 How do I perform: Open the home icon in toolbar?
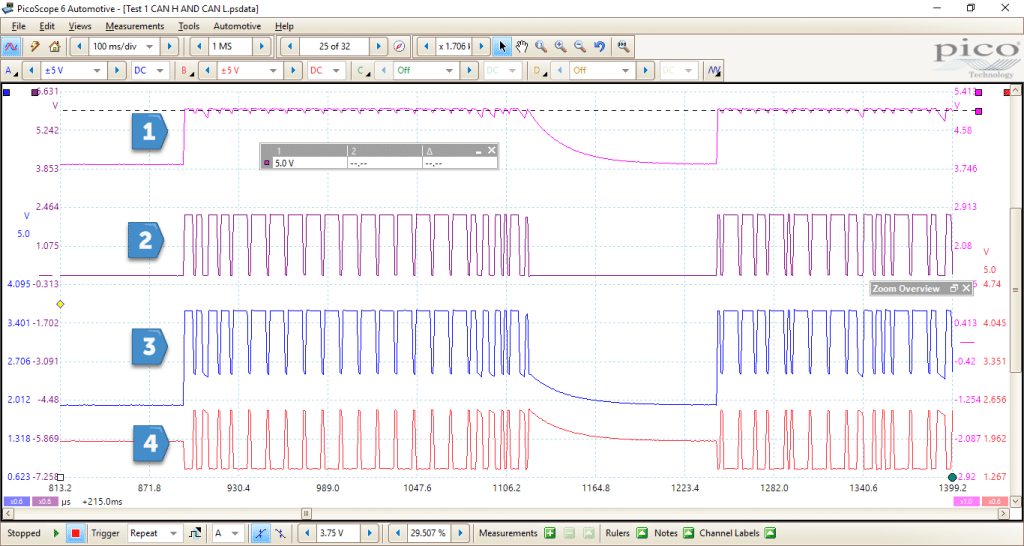point(54,46)
